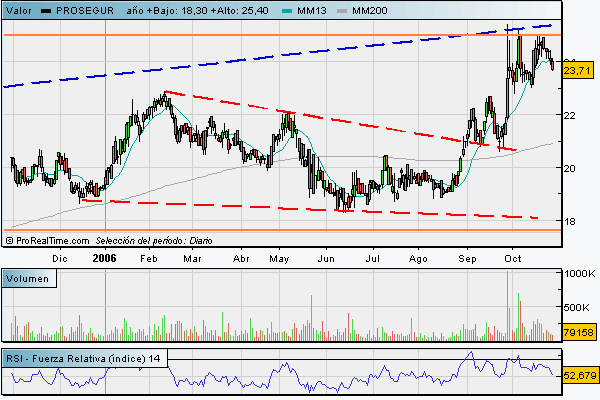This screenshot has height=400, width=600.
Task: Click the Valor header label
Action: tap(18, 11)
